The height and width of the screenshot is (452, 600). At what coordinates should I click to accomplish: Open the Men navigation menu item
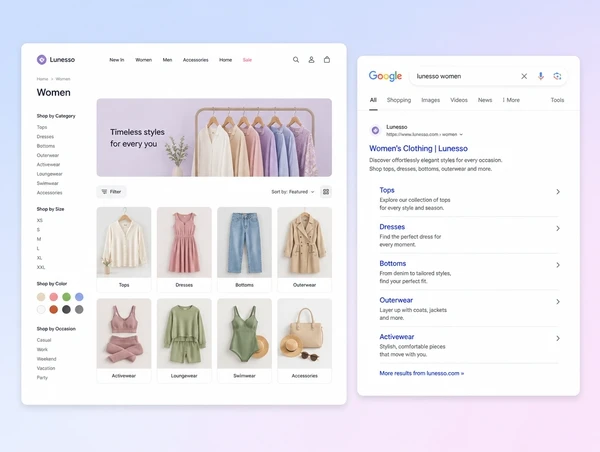pos(167,60)
